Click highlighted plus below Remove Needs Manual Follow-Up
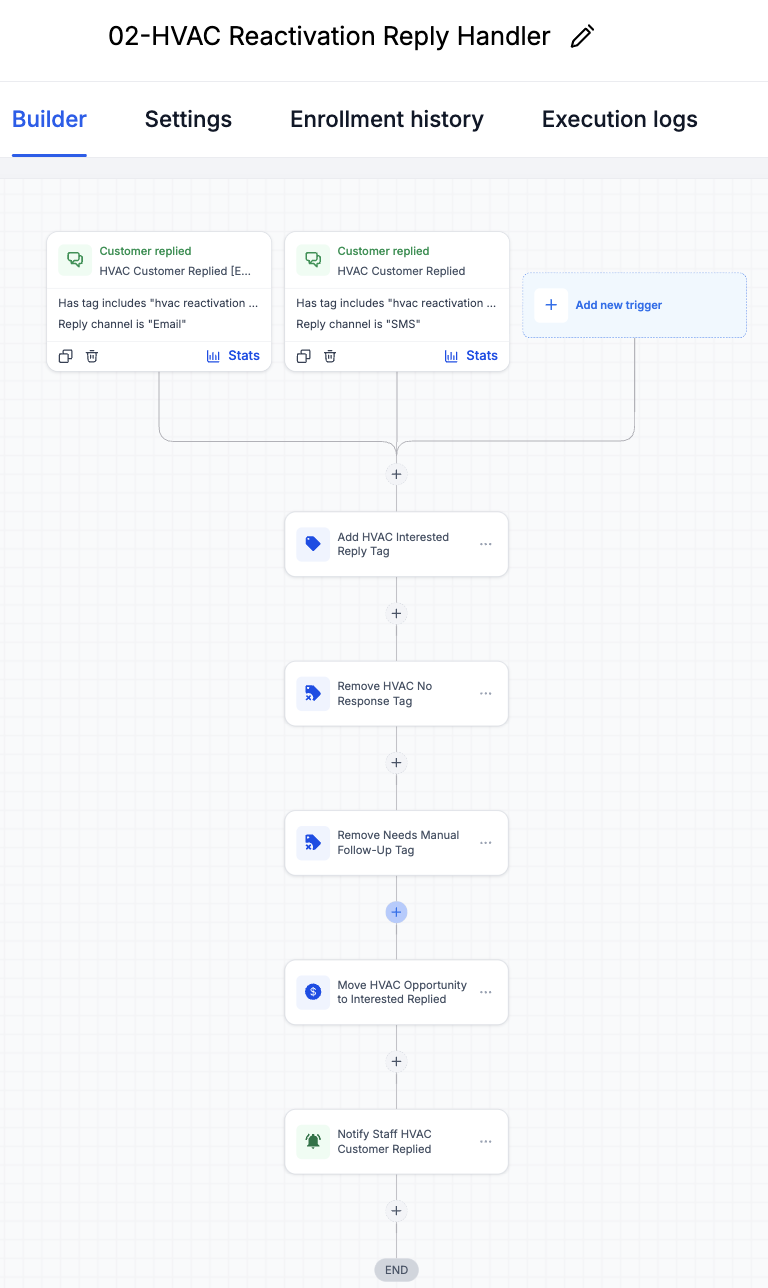The height and width of the screenshot is (1288, 768). coord(396,912)
